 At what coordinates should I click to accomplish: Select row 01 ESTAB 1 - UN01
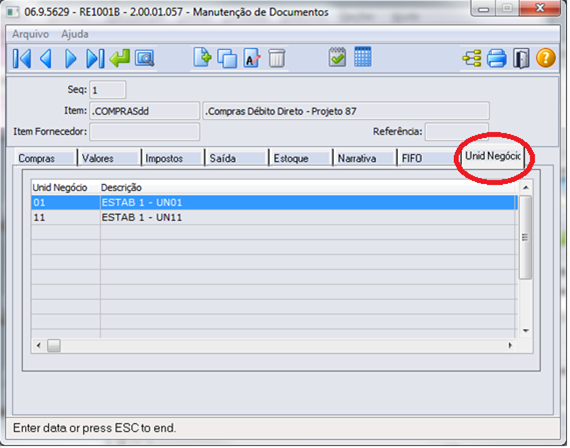[x=274, y=203]
